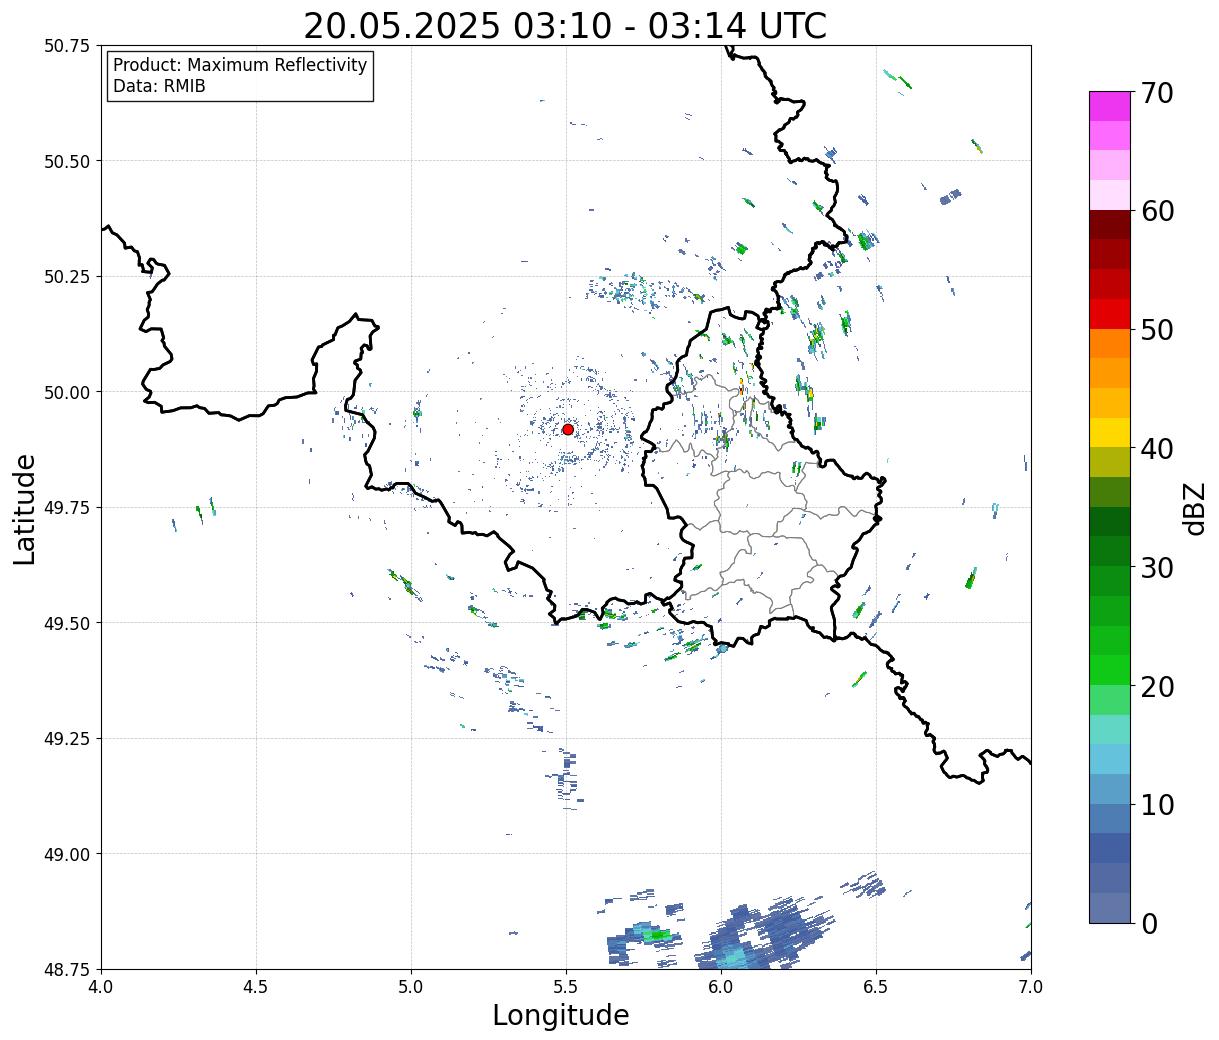Click longitude tick label 6.0

pyautogui.click(x=721, y=987)
